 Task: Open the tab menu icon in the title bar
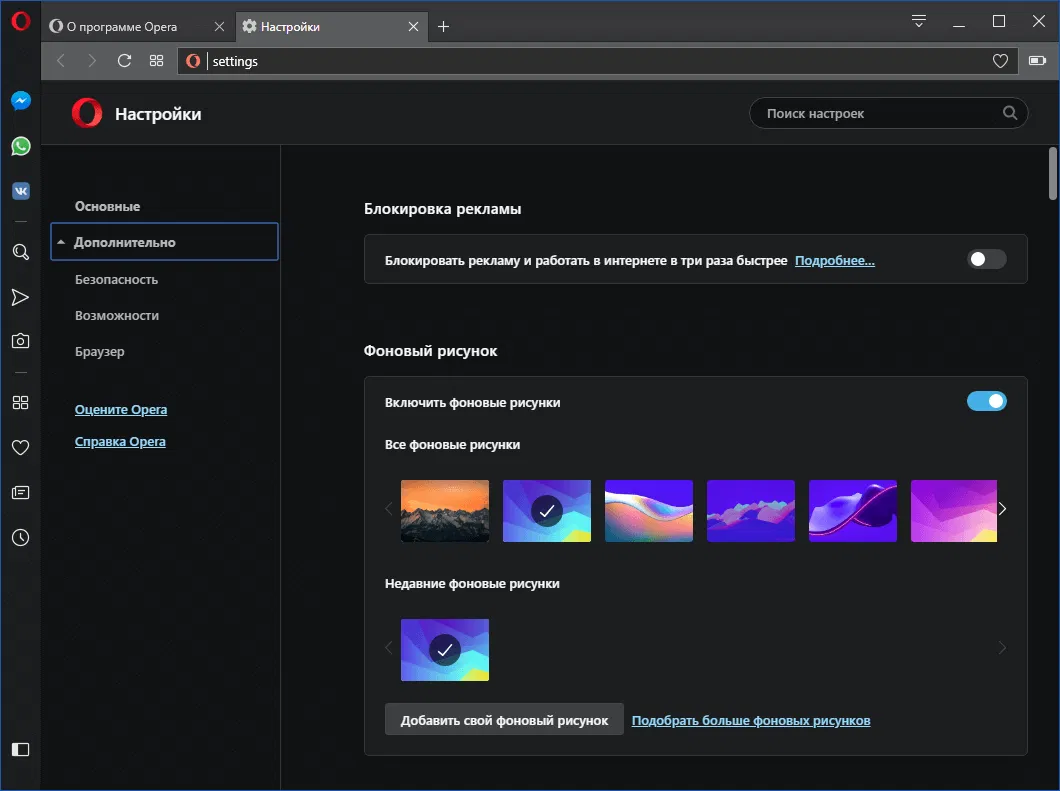(918, 21)
